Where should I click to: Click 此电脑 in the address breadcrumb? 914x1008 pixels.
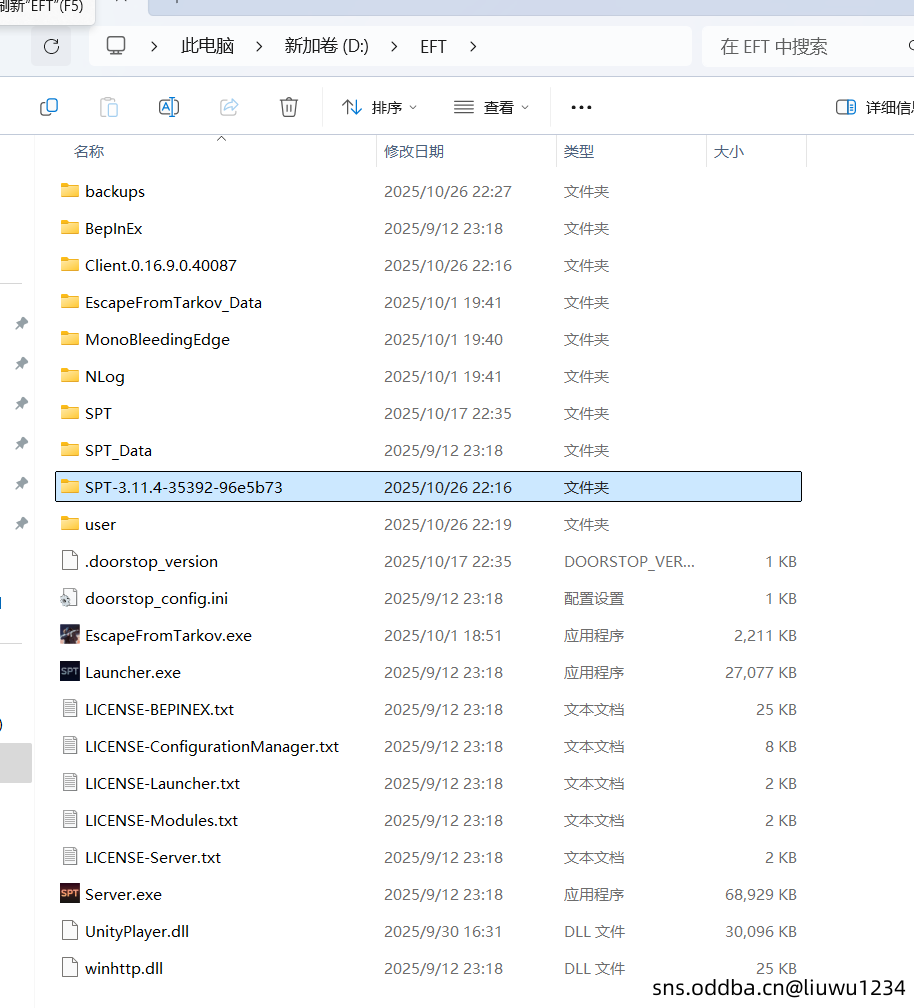click(x=207, y=46)
